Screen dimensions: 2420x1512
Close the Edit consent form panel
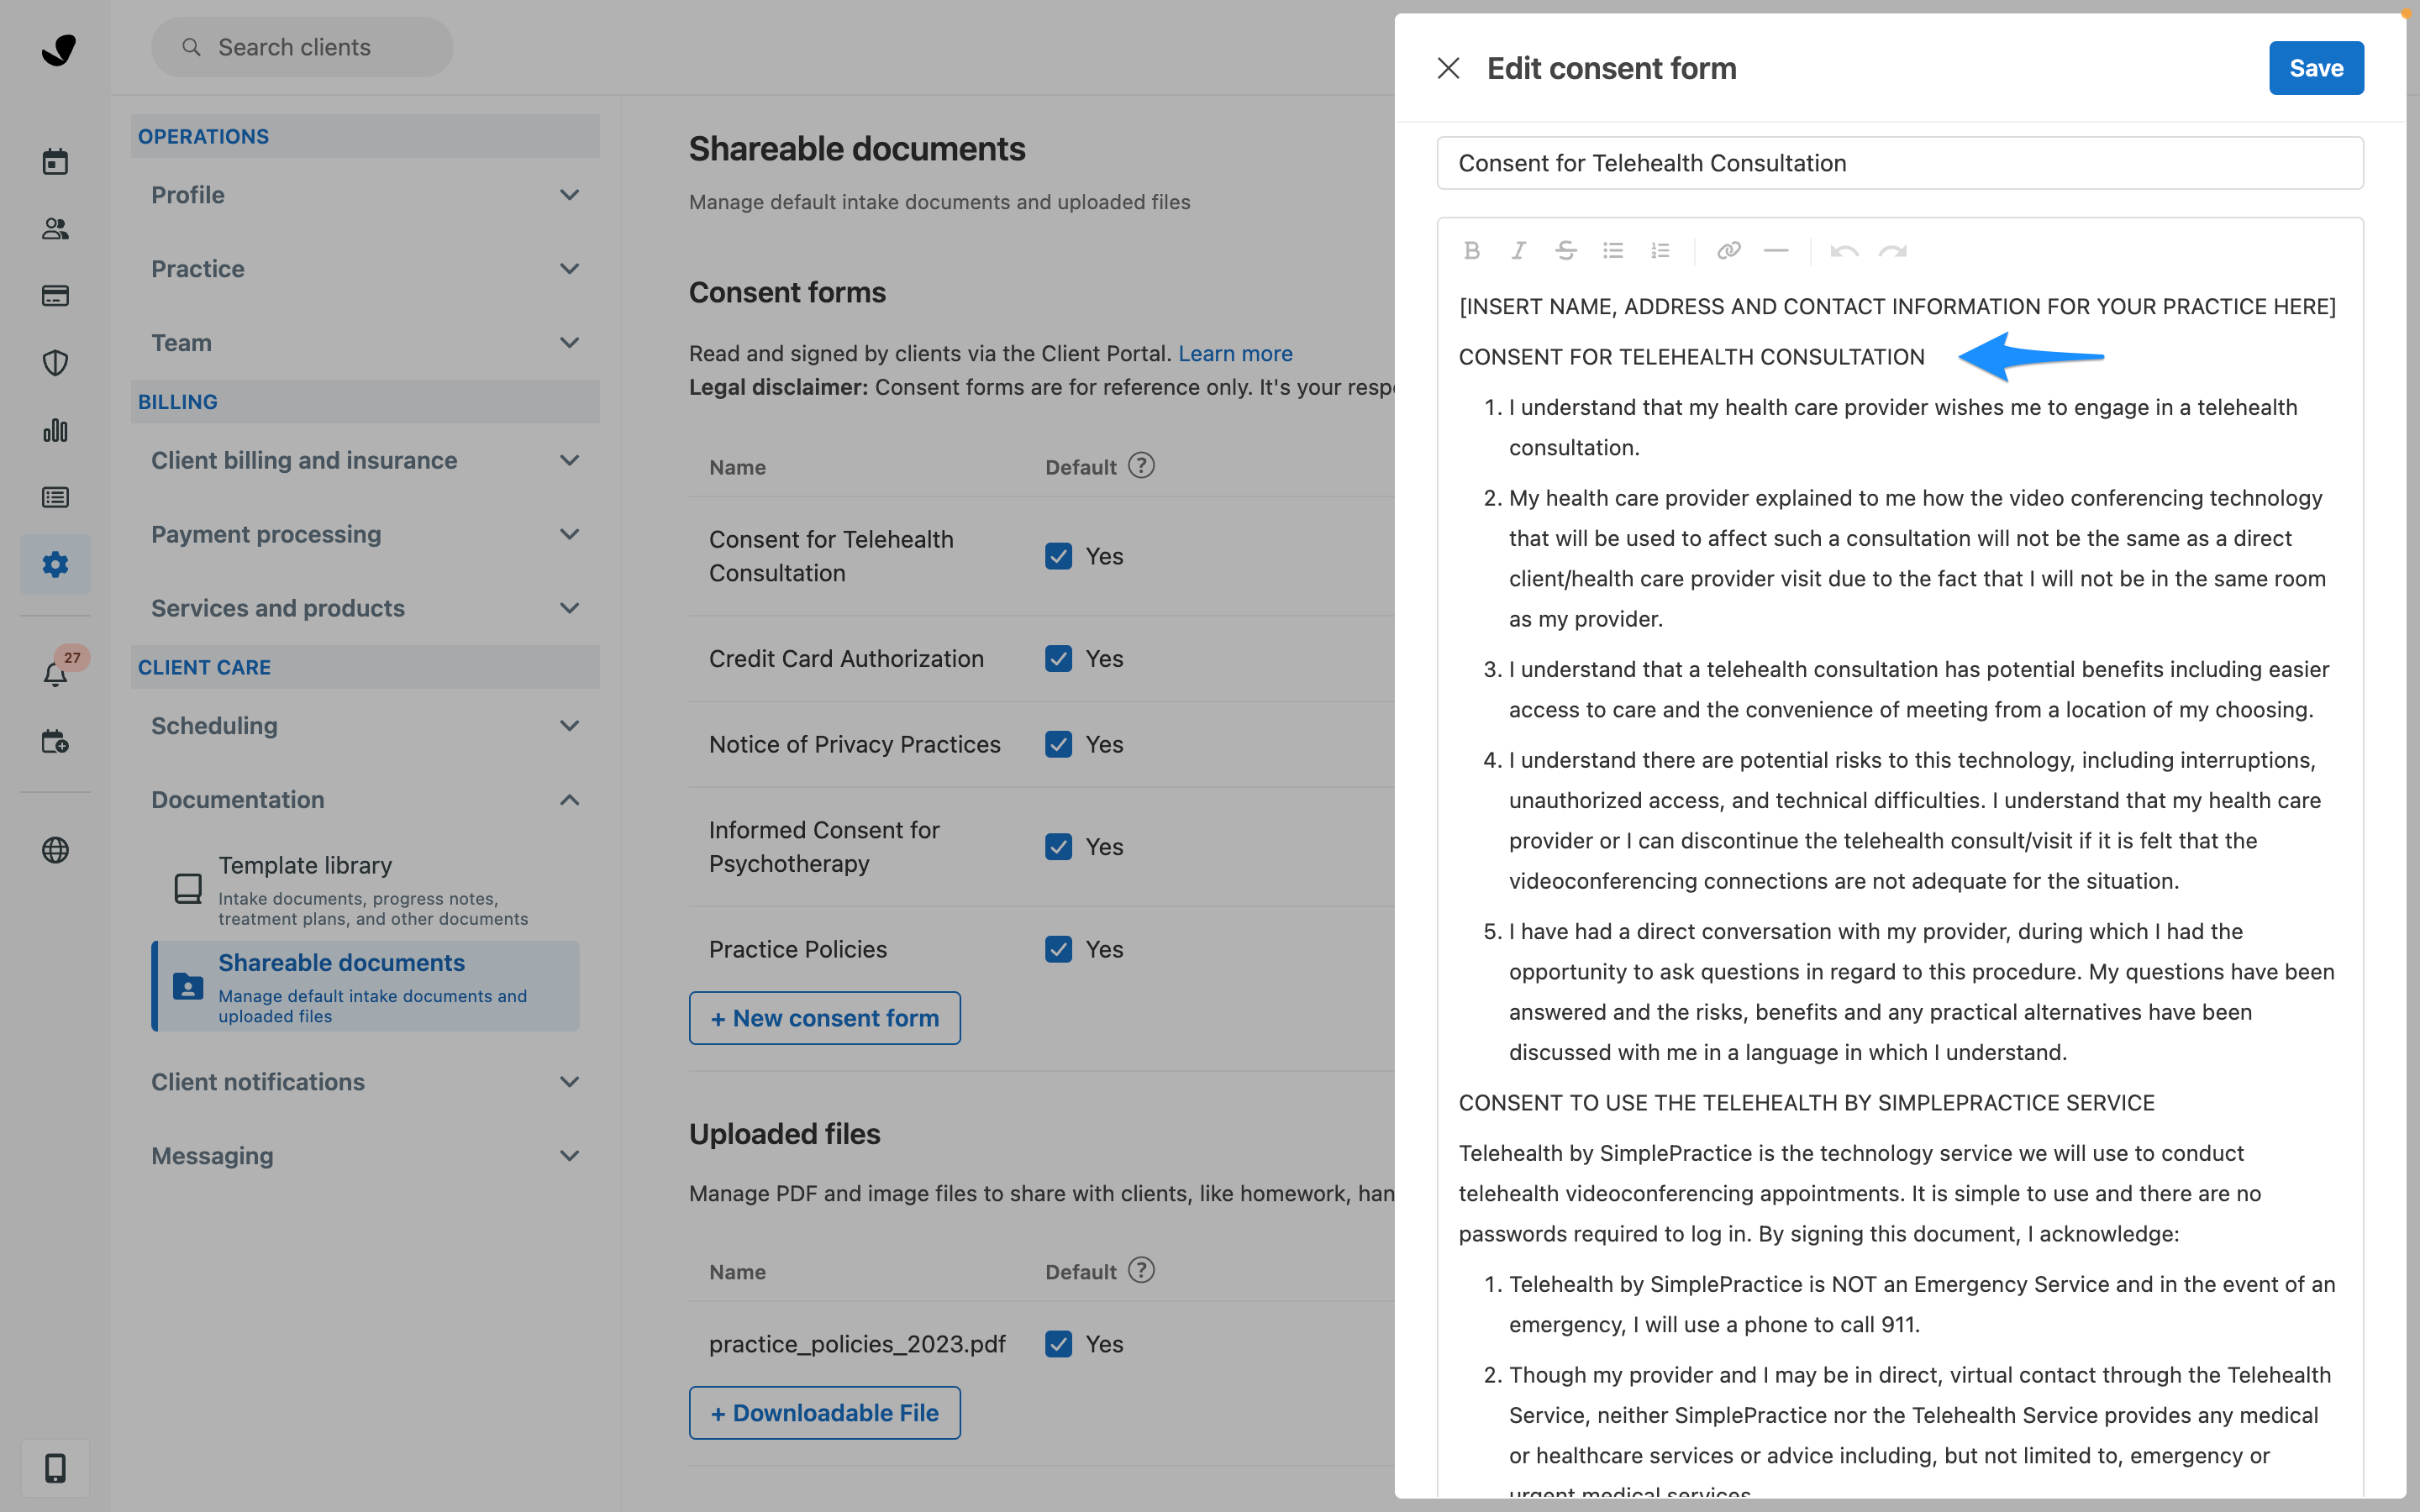1448,68
